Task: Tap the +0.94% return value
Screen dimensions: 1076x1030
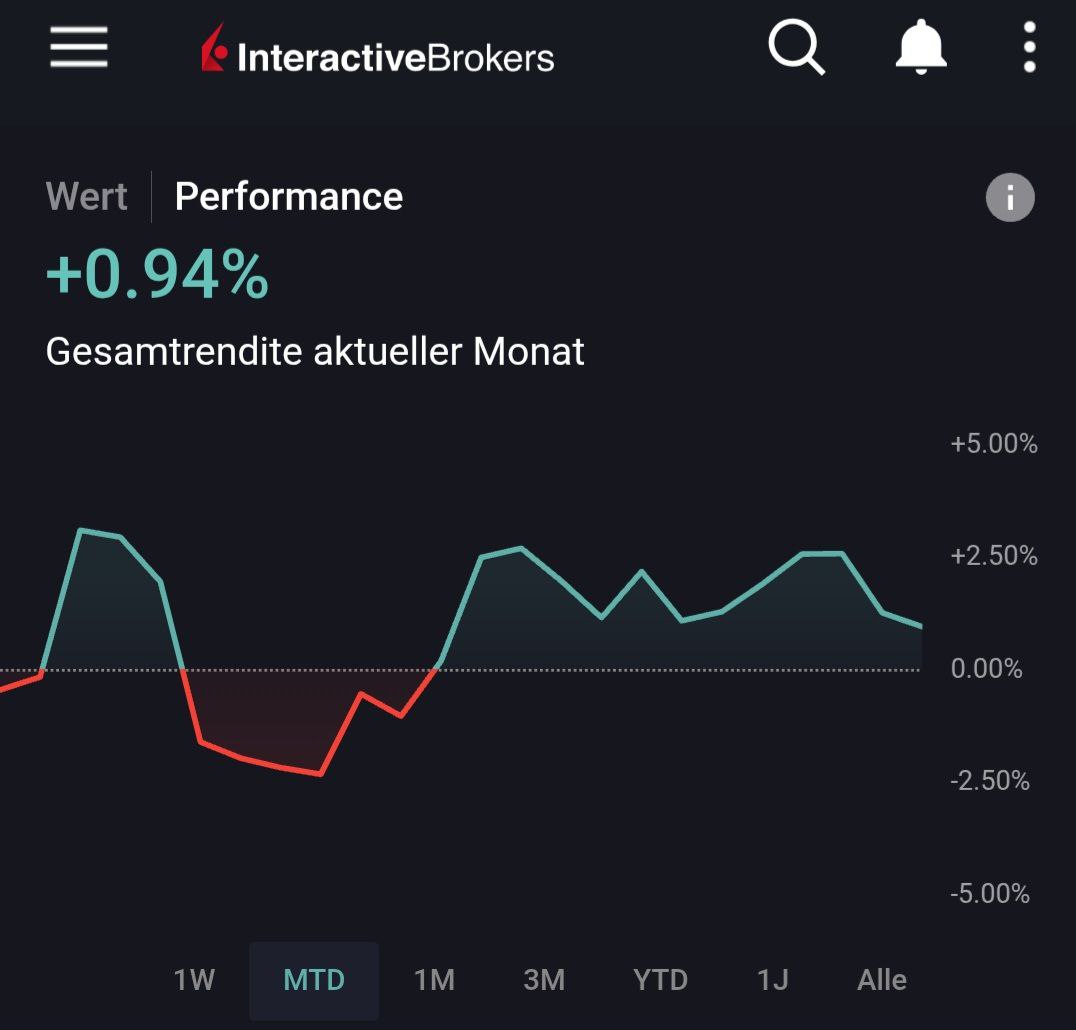Action: click(157, 275)
